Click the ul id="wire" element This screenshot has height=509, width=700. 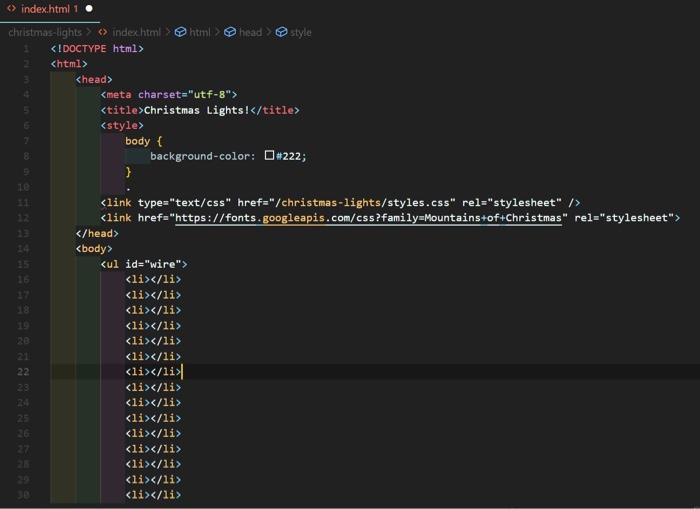point(144,264)
